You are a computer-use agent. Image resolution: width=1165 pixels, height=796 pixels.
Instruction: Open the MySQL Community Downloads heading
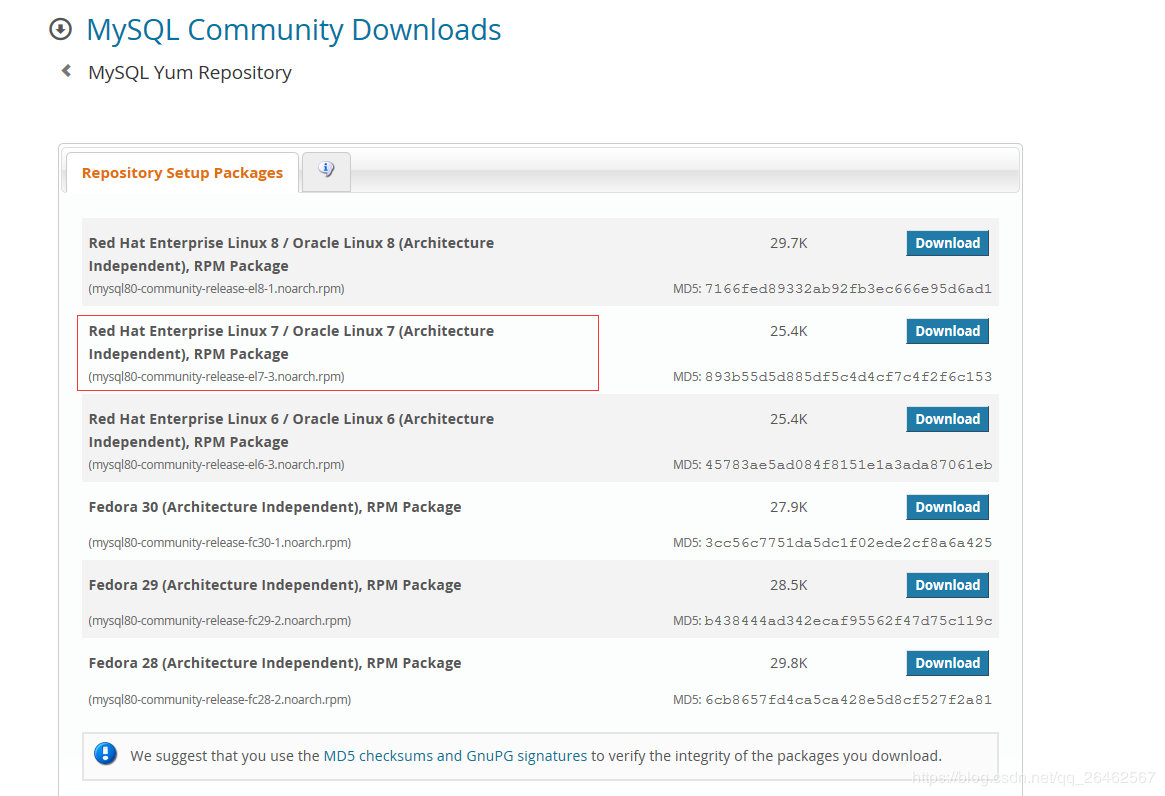[293, 30]
